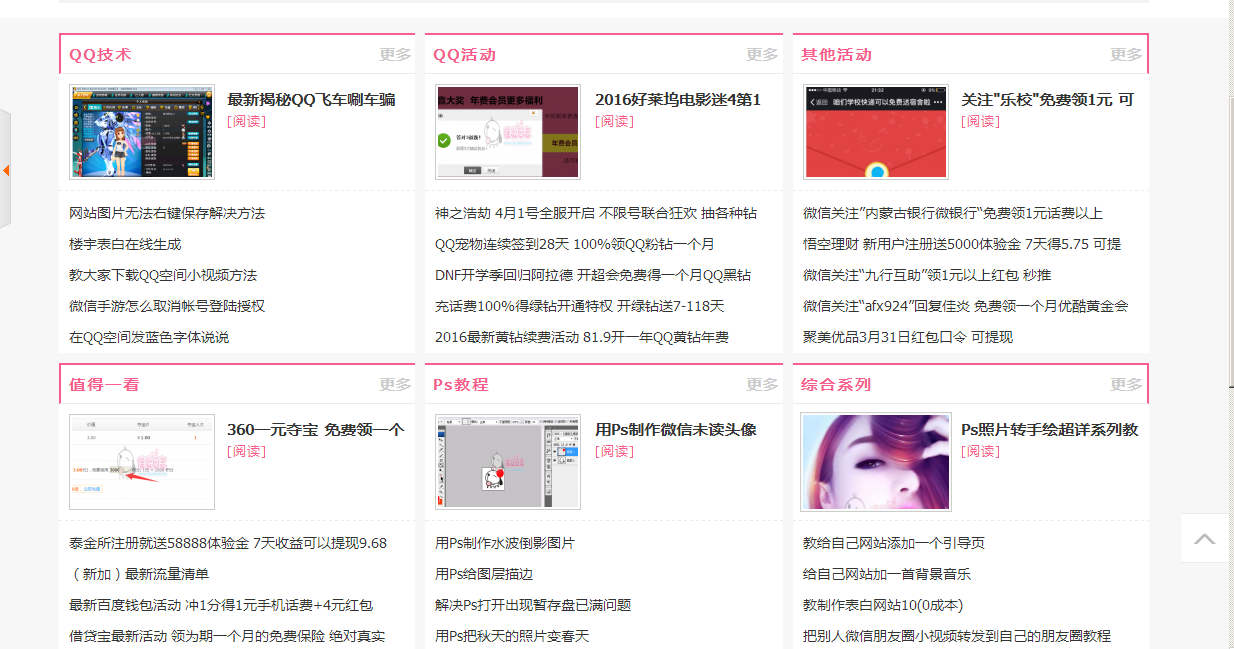Open 网站图片无法右键保存解决方法

[167, 213]
